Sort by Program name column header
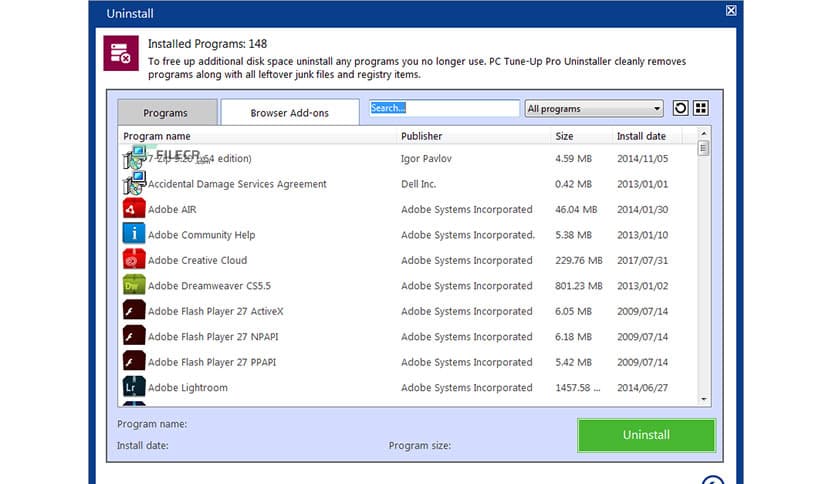 click(x=157, y=136)
